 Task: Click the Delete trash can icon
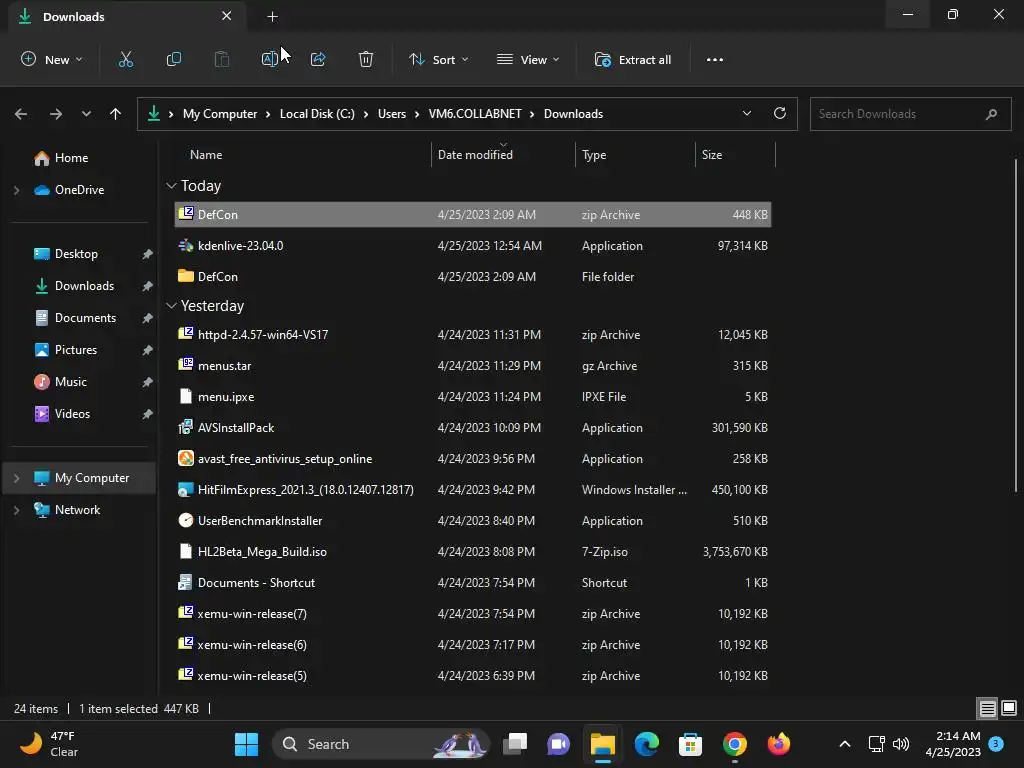pyautogui.click(x=366, y=59)
